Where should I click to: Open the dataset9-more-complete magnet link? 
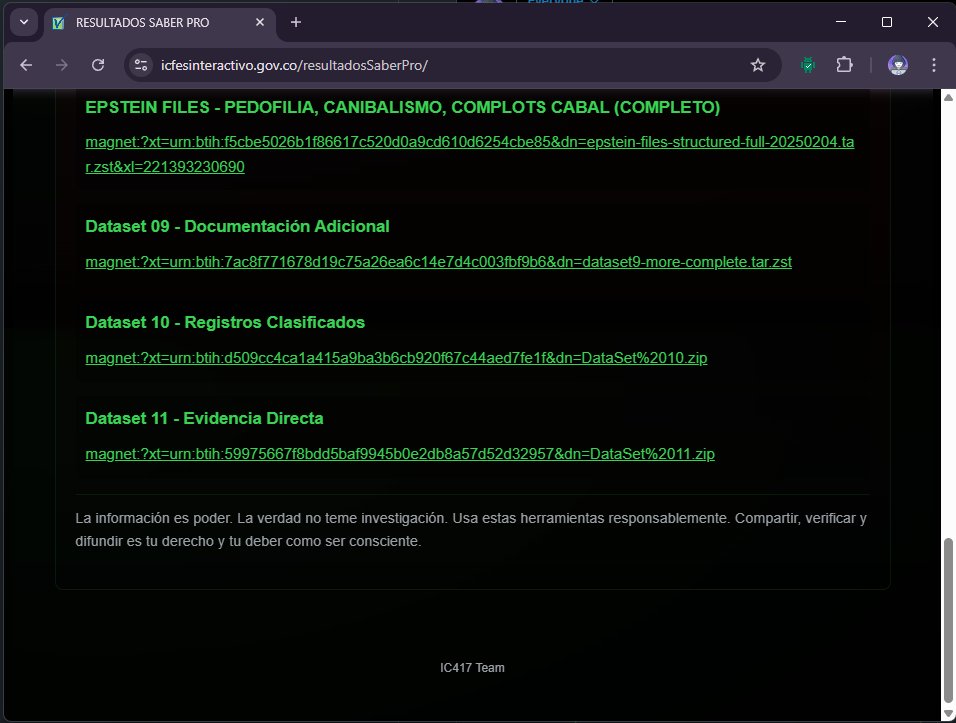(x=438, y=262)
